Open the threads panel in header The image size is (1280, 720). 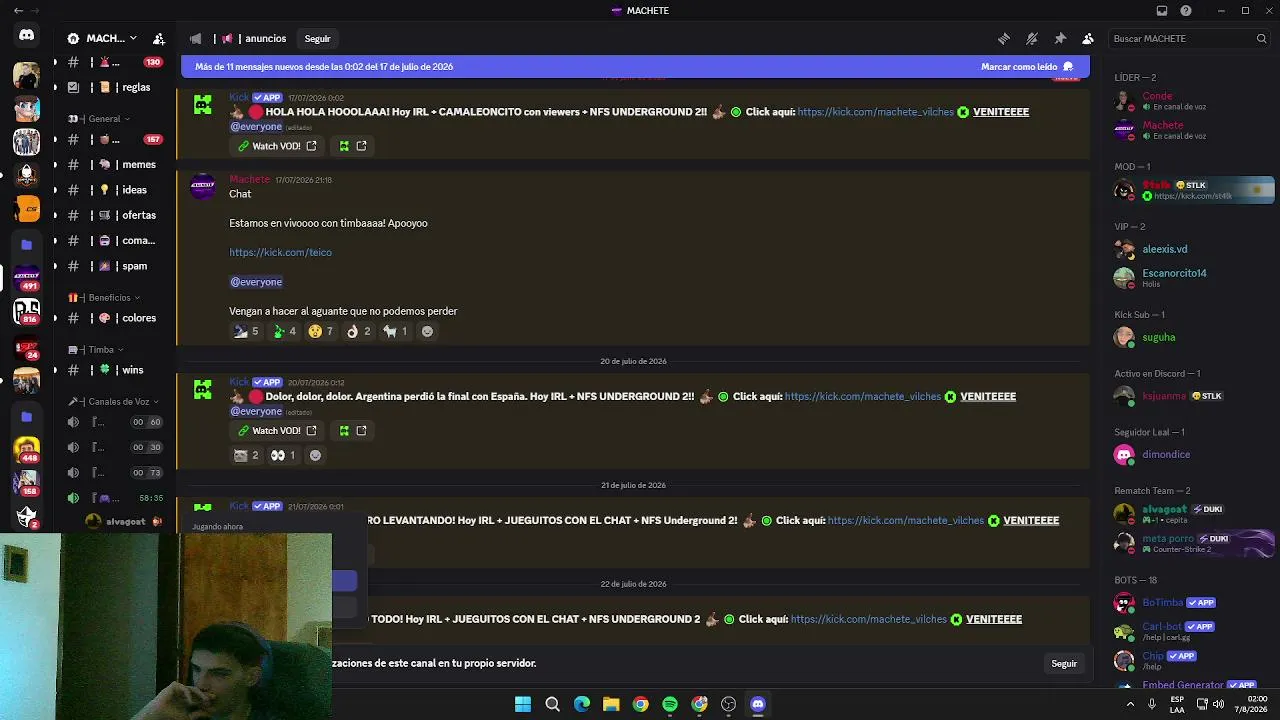click(1004, 39)
